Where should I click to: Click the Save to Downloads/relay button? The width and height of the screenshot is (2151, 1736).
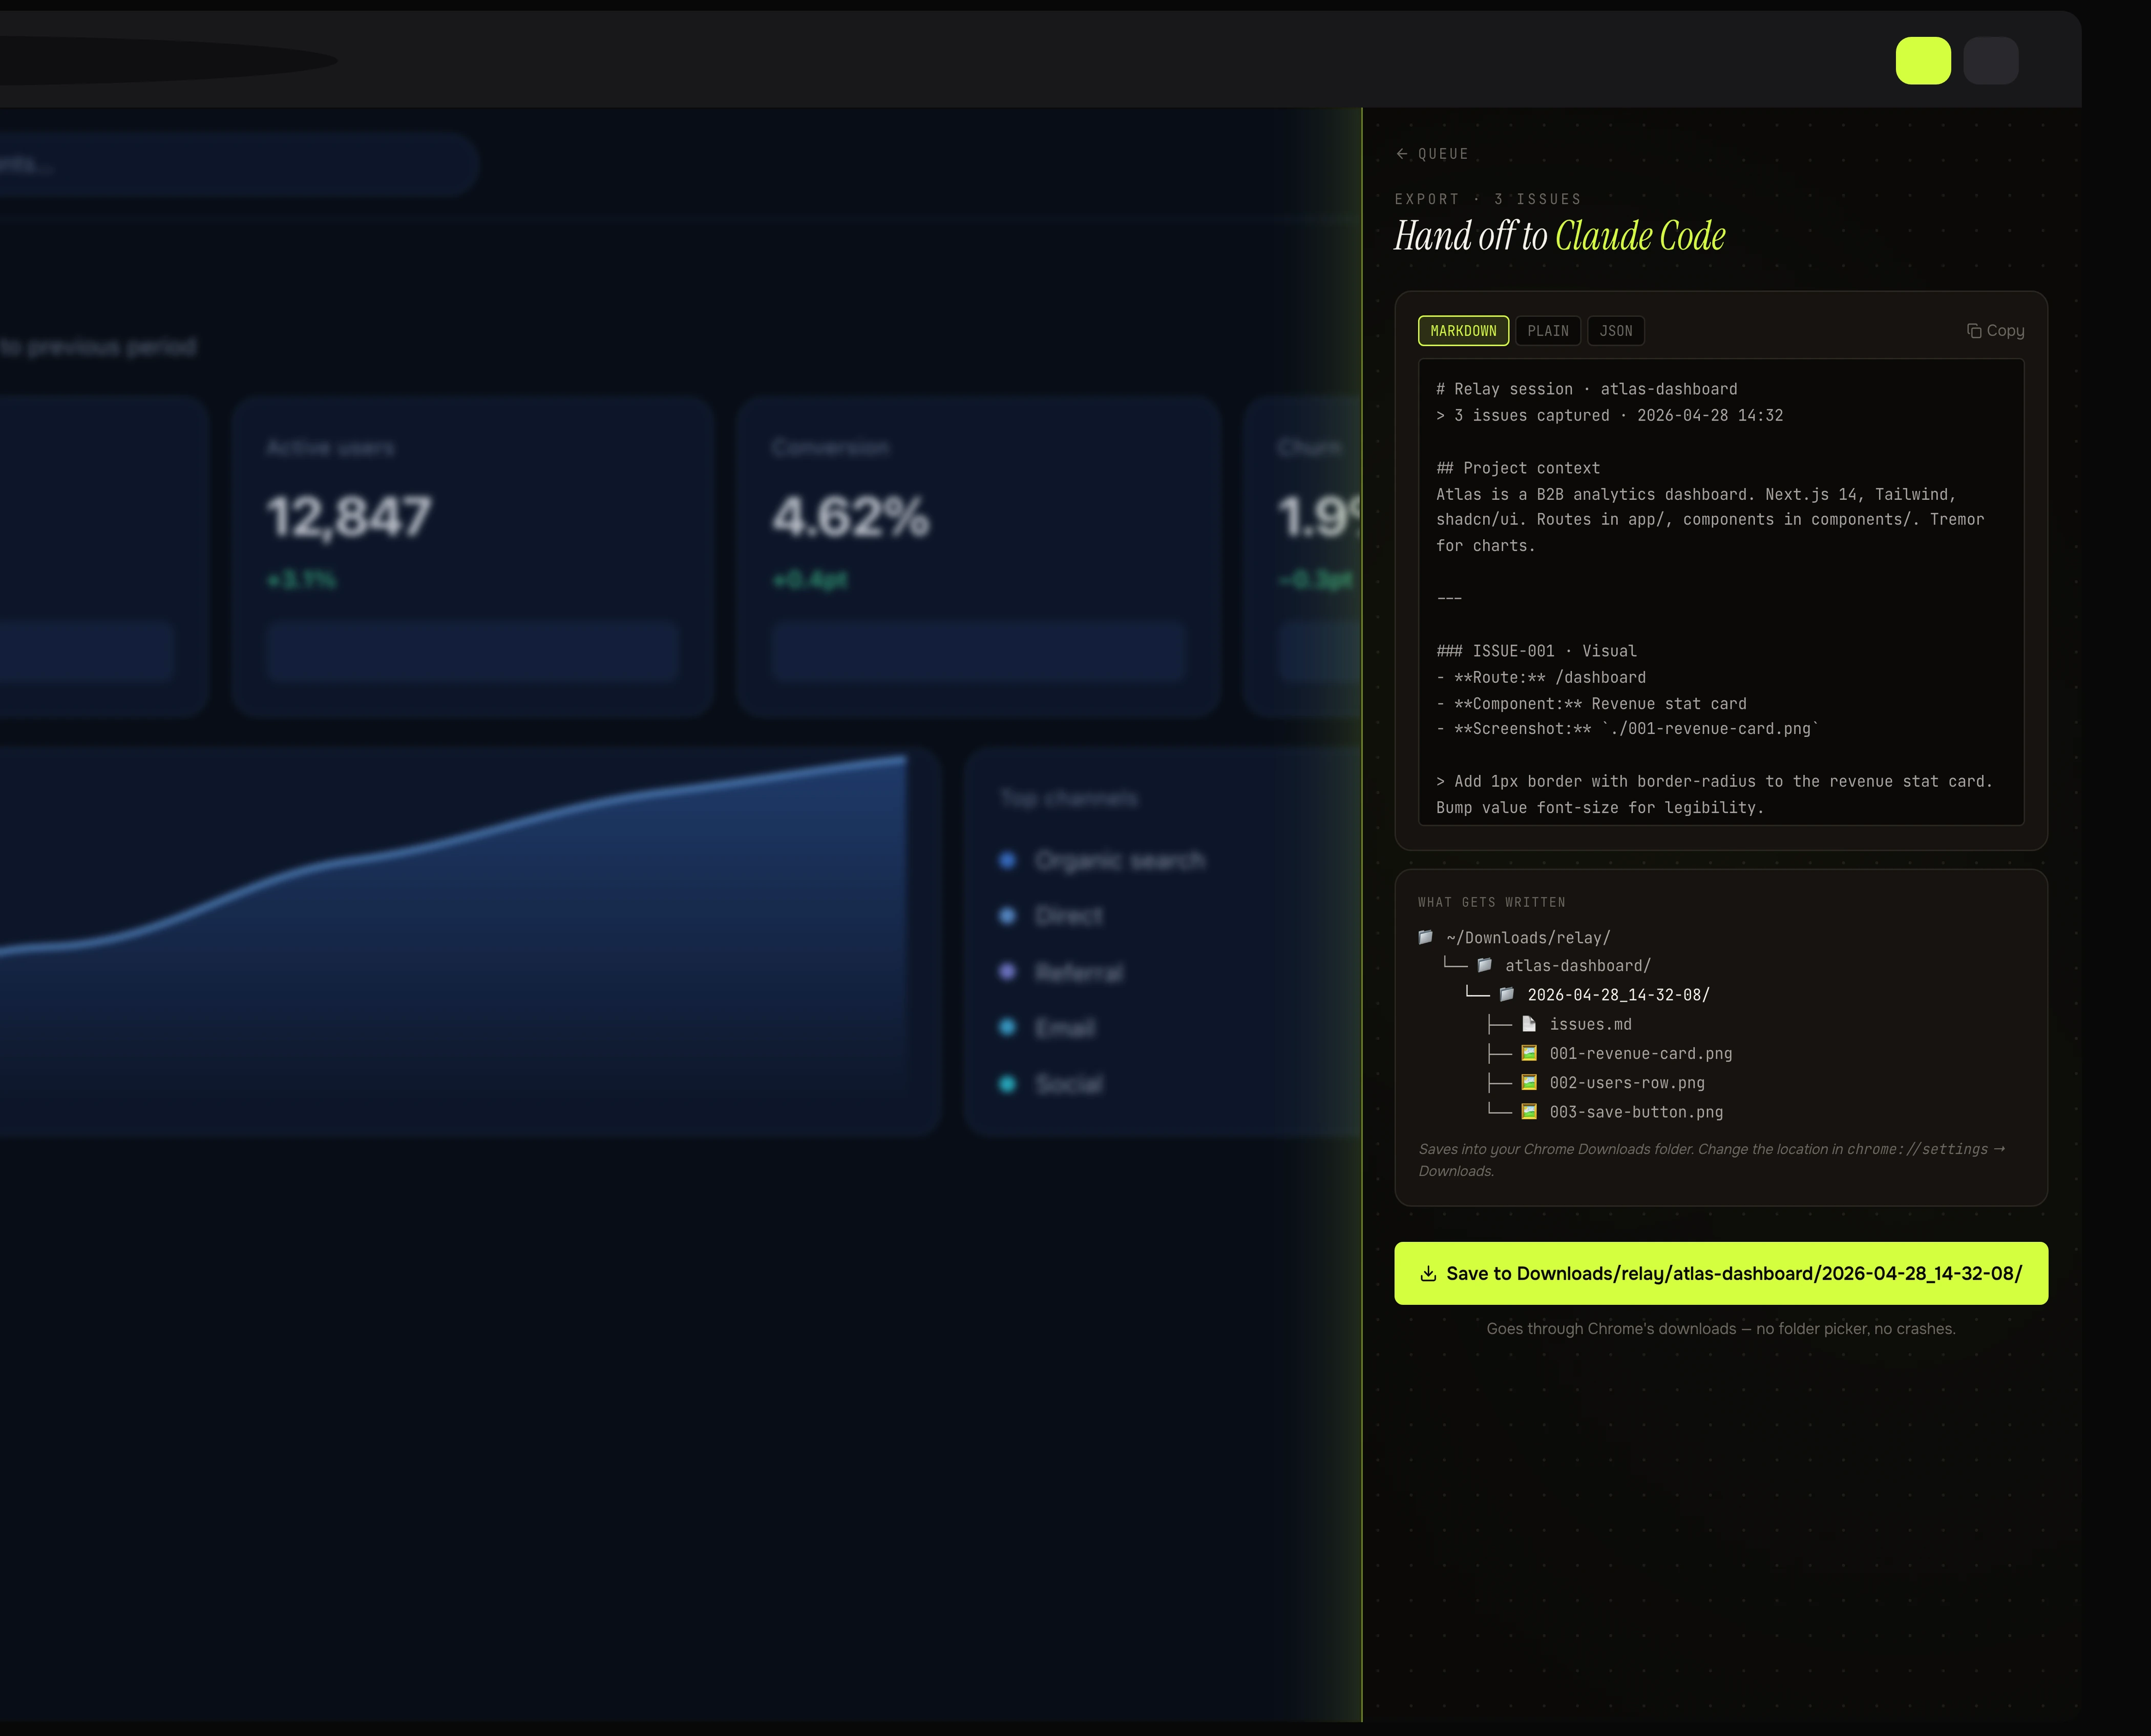pyautogui.click(x=1721, y=1273)
